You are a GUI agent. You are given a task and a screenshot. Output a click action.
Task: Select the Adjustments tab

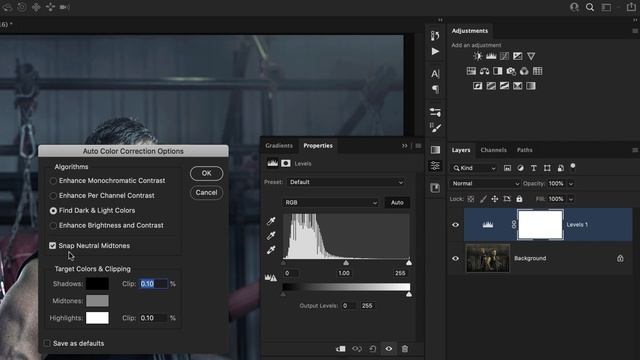[x=469, y=31]
